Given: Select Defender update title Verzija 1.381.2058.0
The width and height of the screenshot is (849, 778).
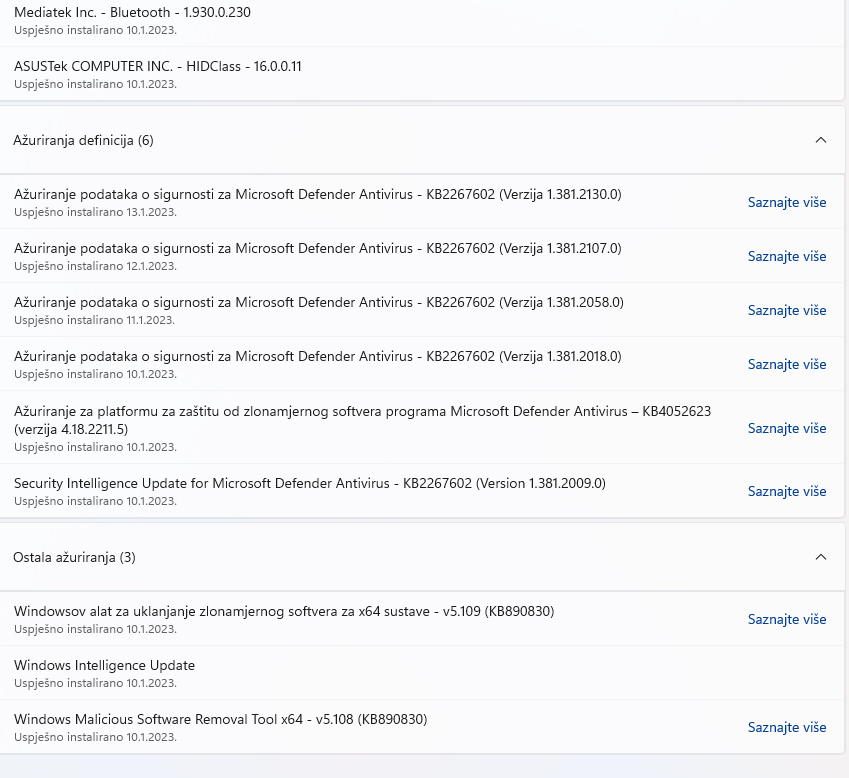Looking at the screenshot, I should [x=319, y=303].
